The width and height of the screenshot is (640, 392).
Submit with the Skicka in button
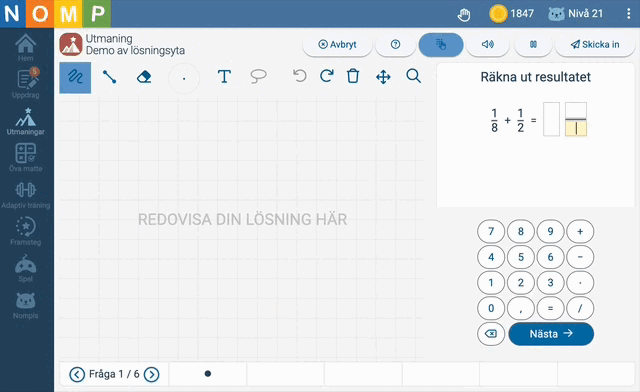[595, 45]
